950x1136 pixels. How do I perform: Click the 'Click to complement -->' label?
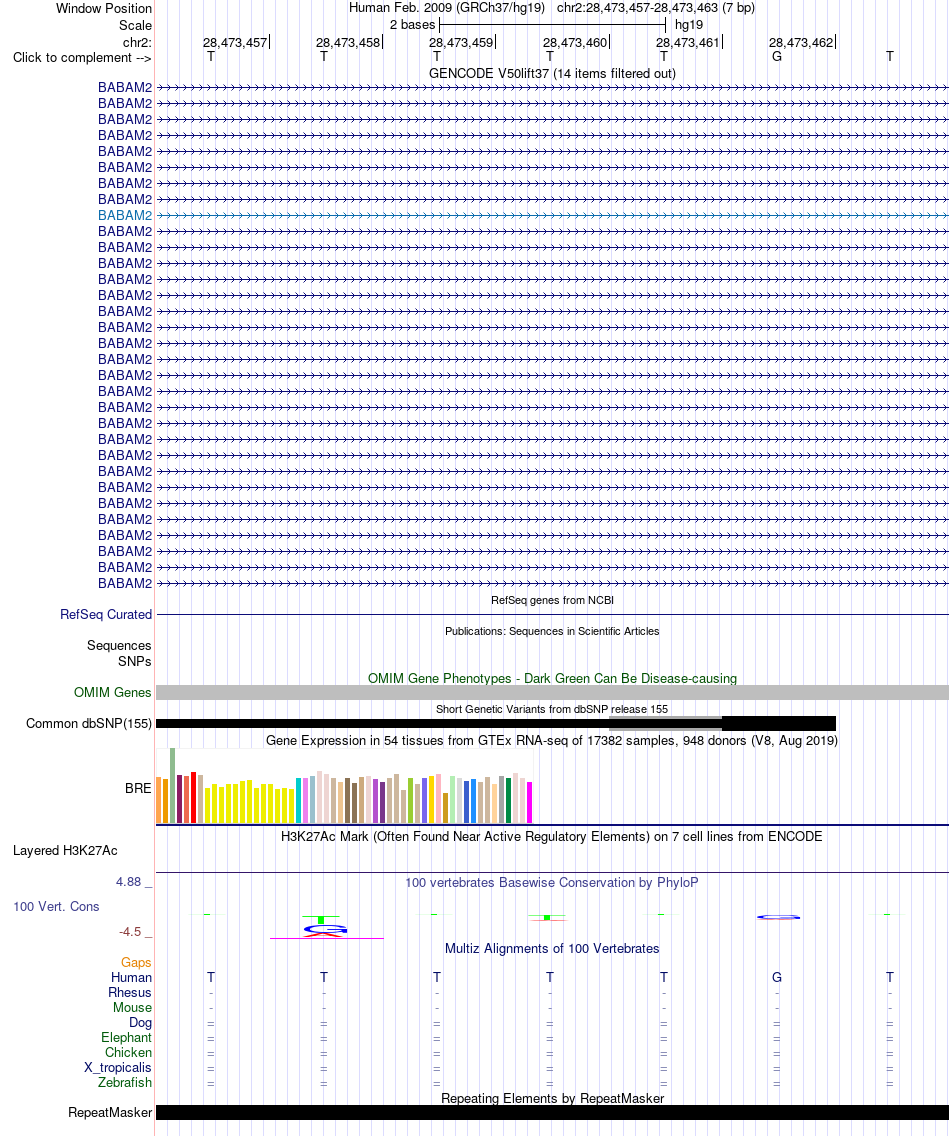pos(82,58)
